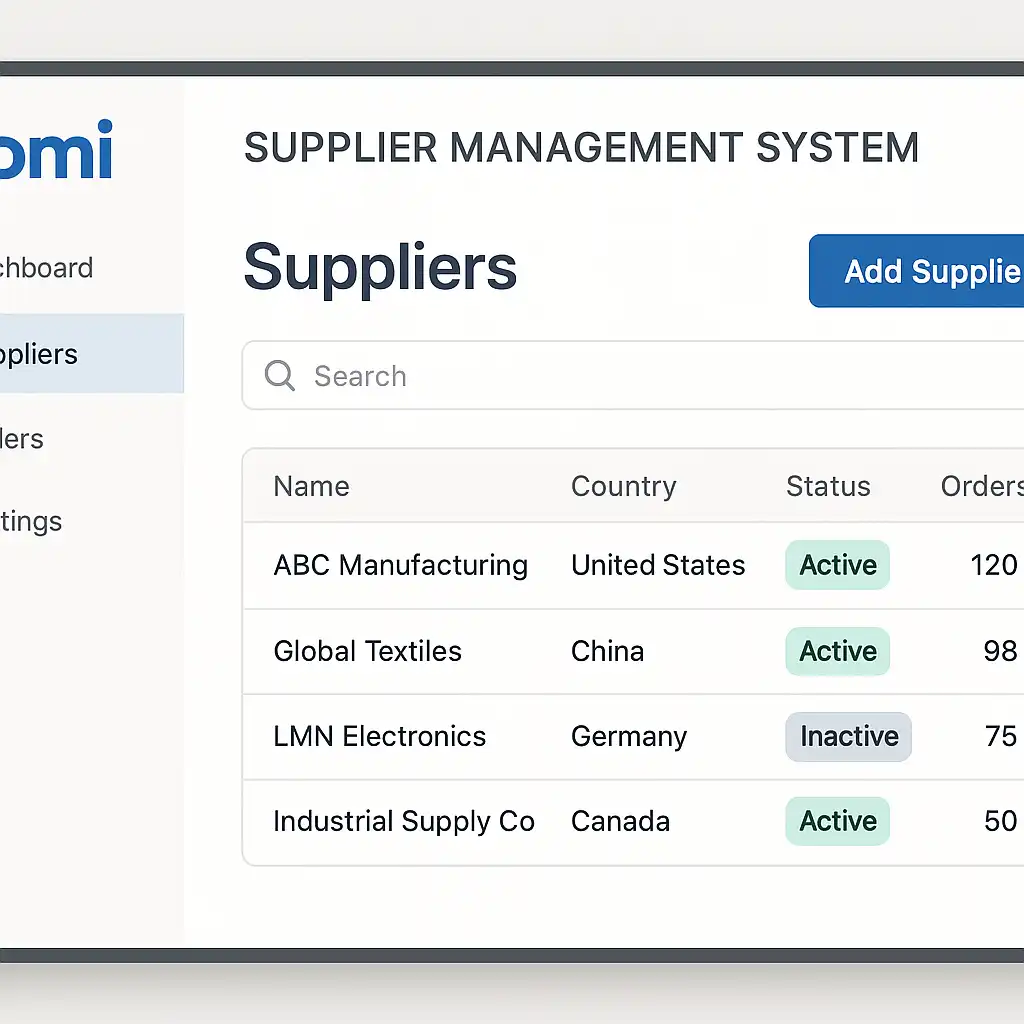Image resolution: width=1024 pixels, height=1024 pixels.
Task: Click the Active badge for Global Textiles
Action: [837, 651]
